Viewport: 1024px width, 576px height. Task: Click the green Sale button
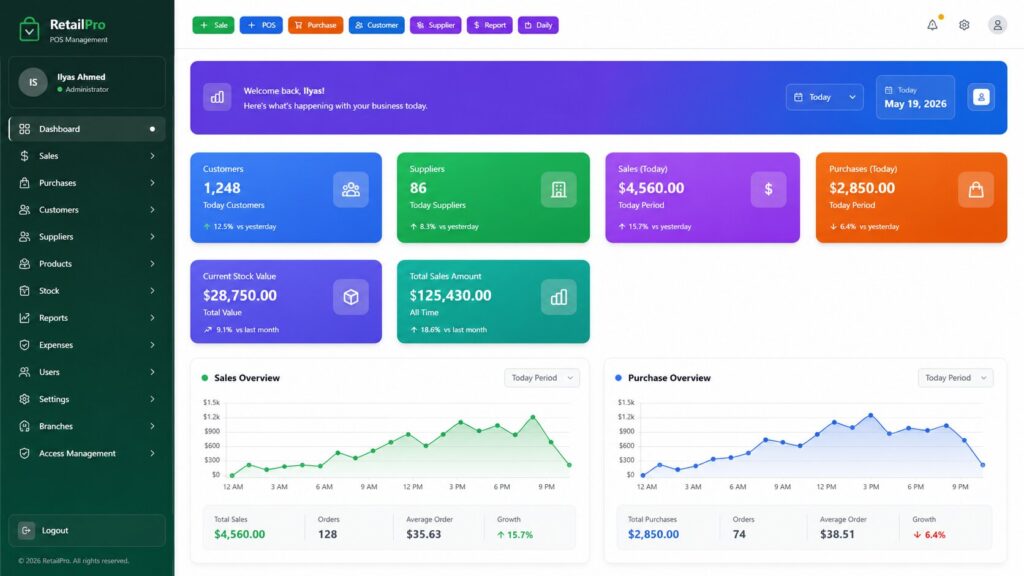tap(213, 25)
